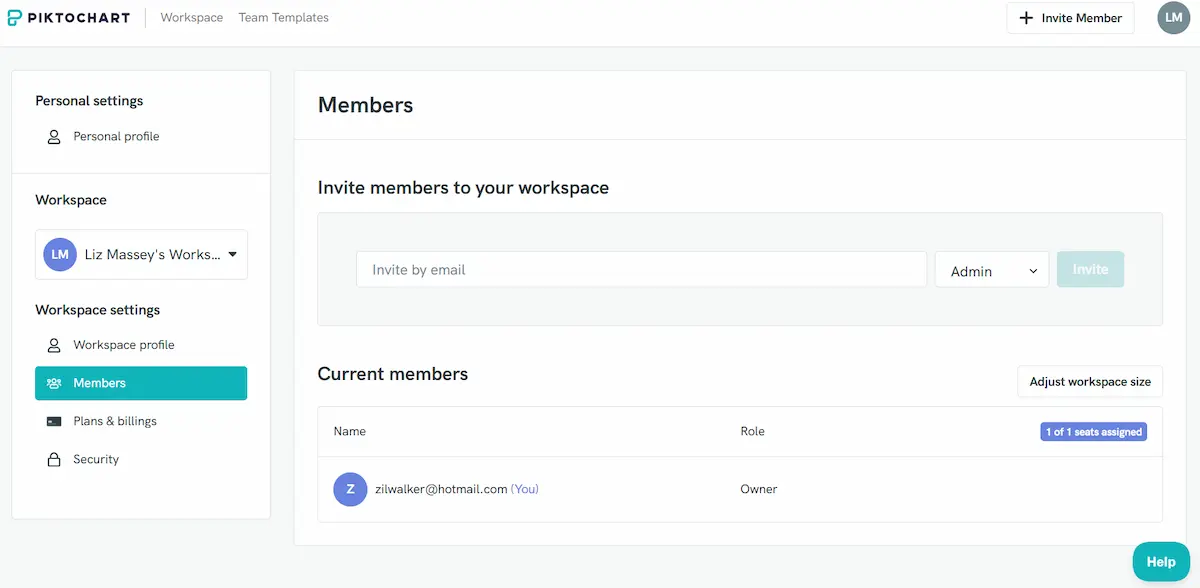Click the Piktochart logo
This screenshot has height=588, width=1200.
click(69, 17)
